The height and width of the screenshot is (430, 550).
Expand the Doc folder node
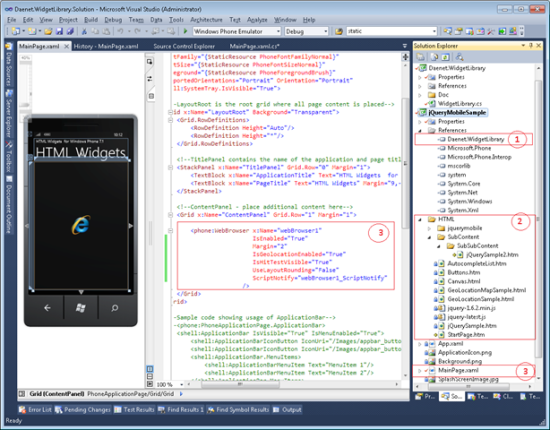tap(420, 95)
